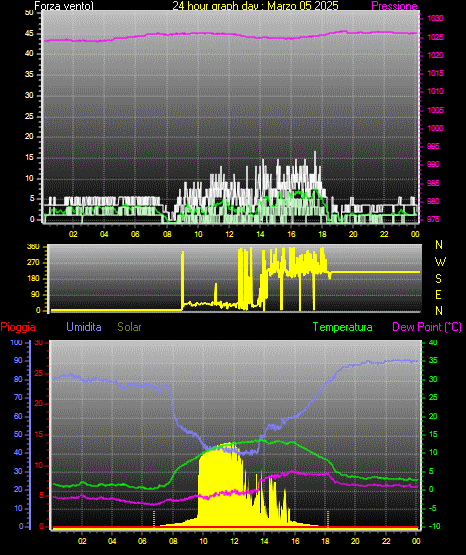This screenshot has width=466, height=555.
Task: Click the 12 hour mark on wind graph
Action: tap(229, 234)
